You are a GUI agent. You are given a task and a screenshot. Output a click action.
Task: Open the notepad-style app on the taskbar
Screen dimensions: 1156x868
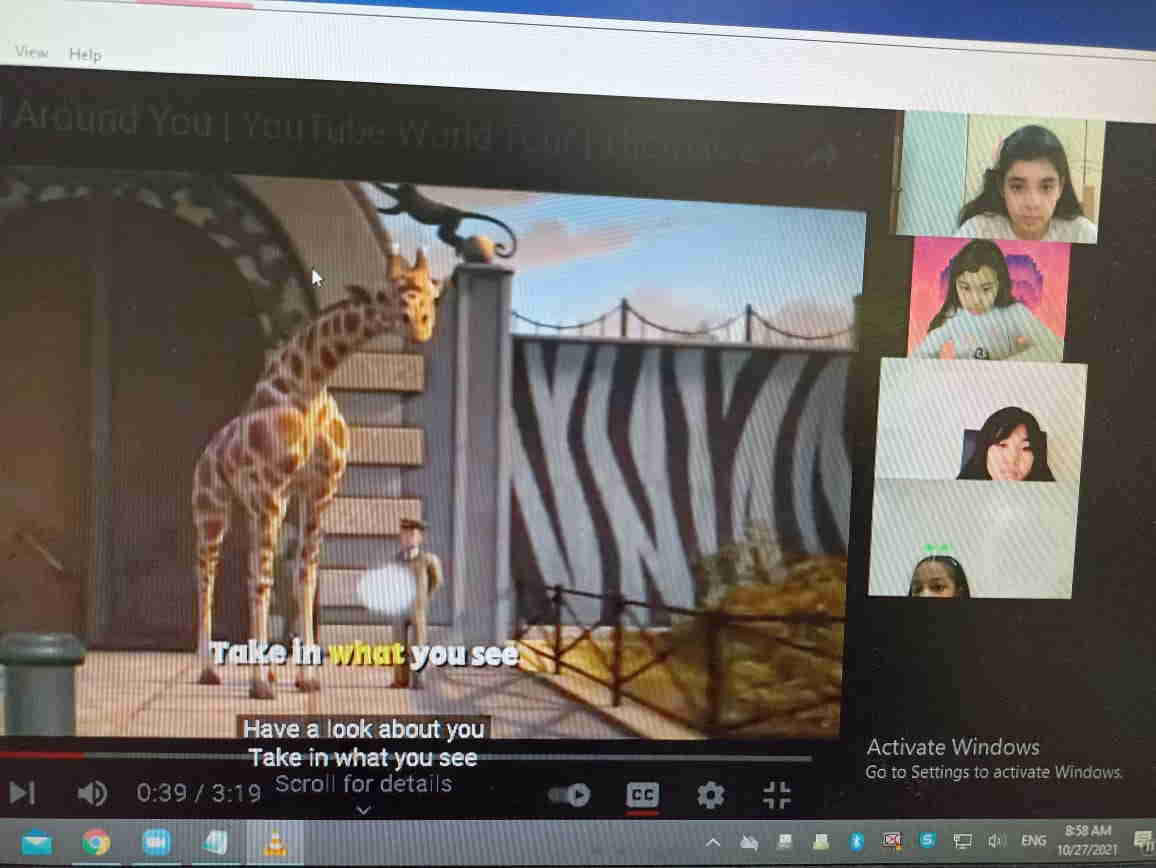[x=215, y=842]
